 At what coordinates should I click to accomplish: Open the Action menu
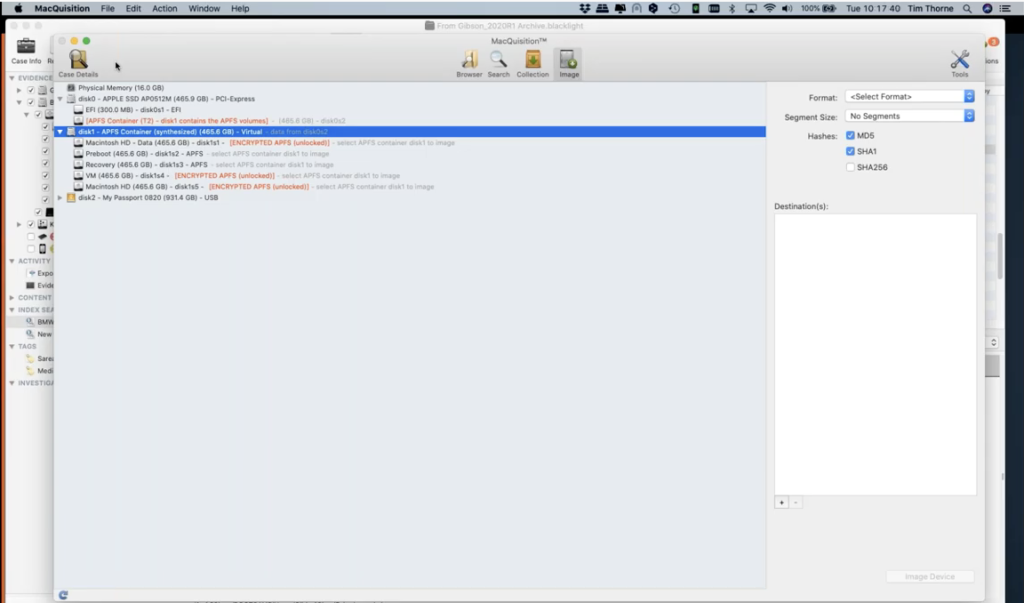click(x=165, y=8)
